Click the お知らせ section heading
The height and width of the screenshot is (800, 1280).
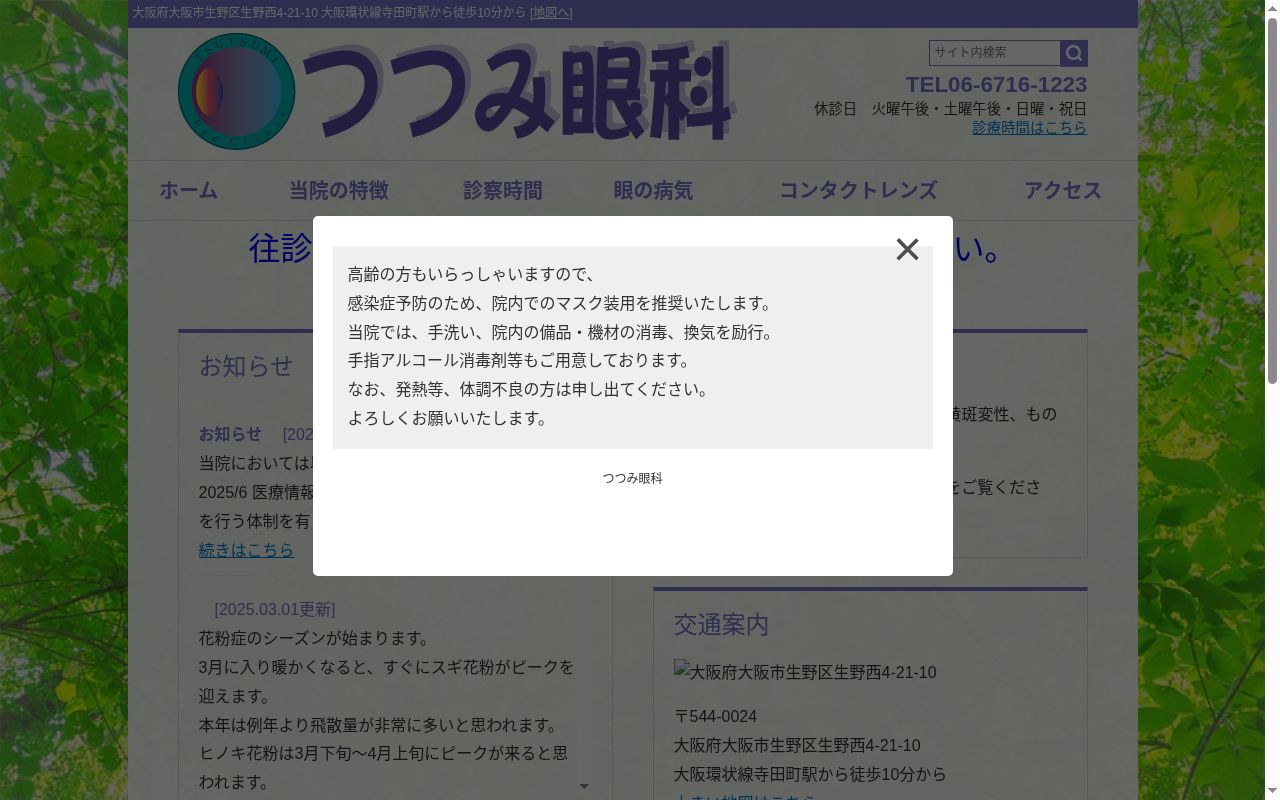point(246,366)
